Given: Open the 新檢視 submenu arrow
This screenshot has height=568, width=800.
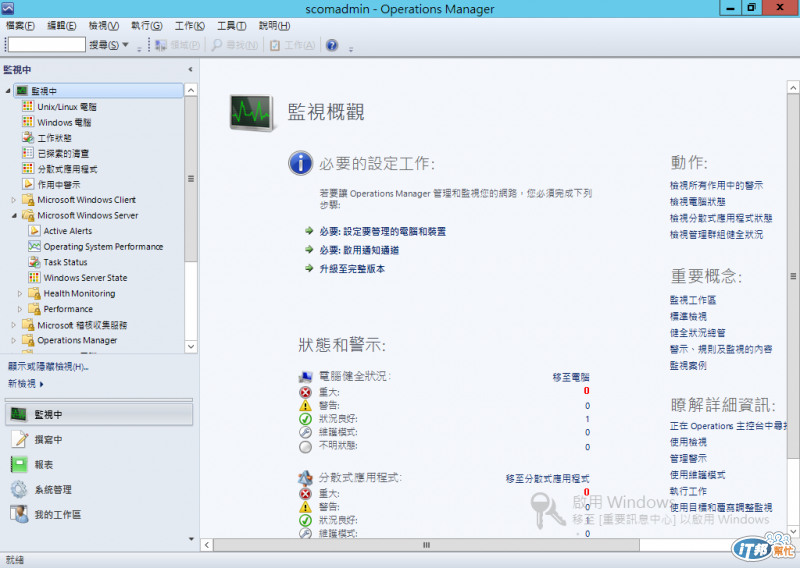Looking at the screenshot, I should pyautogui.click(x=41, y=384).
